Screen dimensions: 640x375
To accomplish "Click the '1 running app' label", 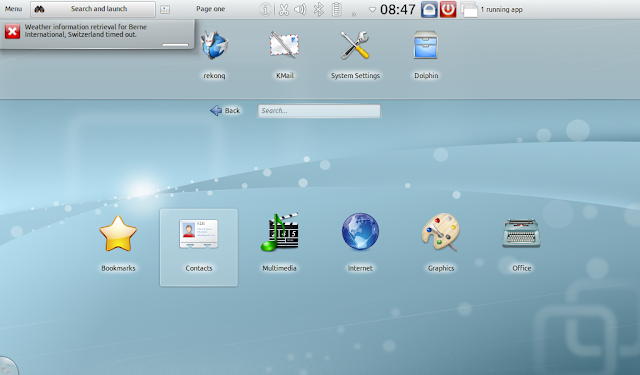I will [501, 9].
